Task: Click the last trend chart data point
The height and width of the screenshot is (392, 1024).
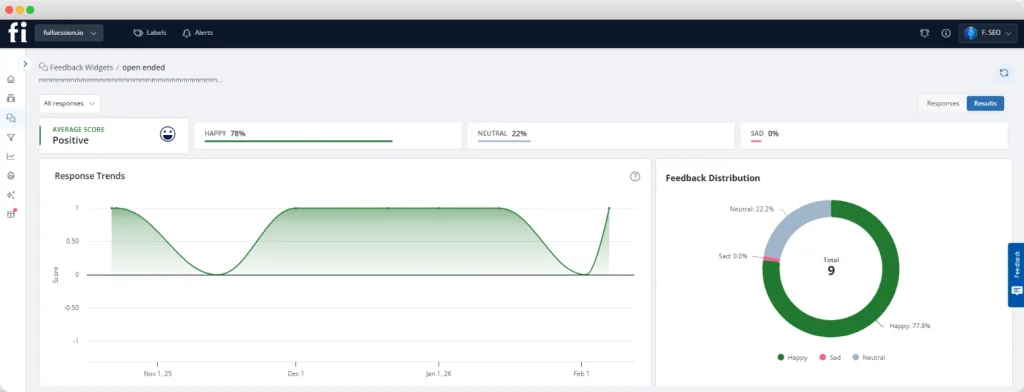Action: point(609,208)
